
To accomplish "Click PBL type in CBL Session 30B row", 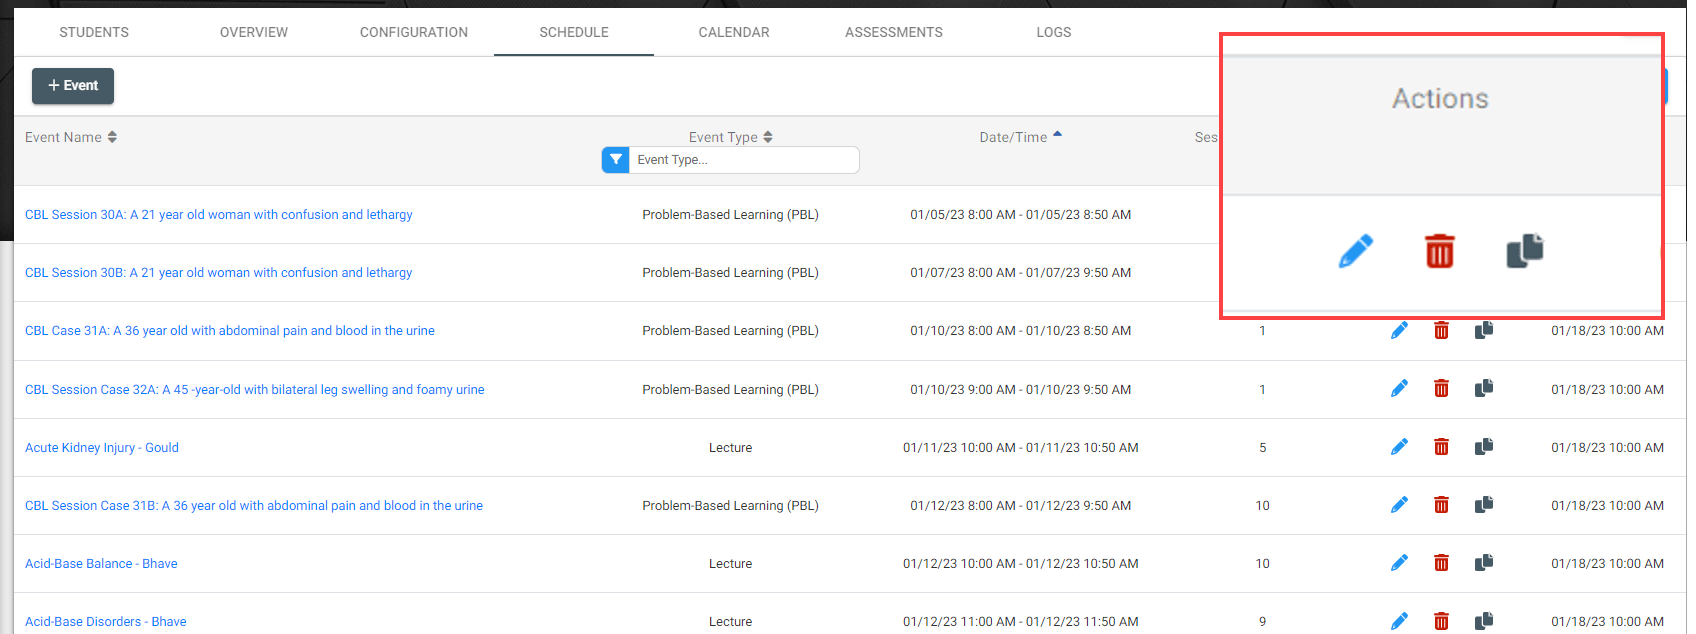I will click(731, 272).
